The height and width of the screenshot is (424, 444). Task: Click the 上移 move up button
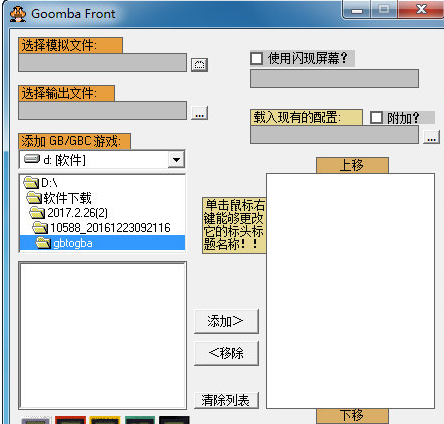[352, 165]
